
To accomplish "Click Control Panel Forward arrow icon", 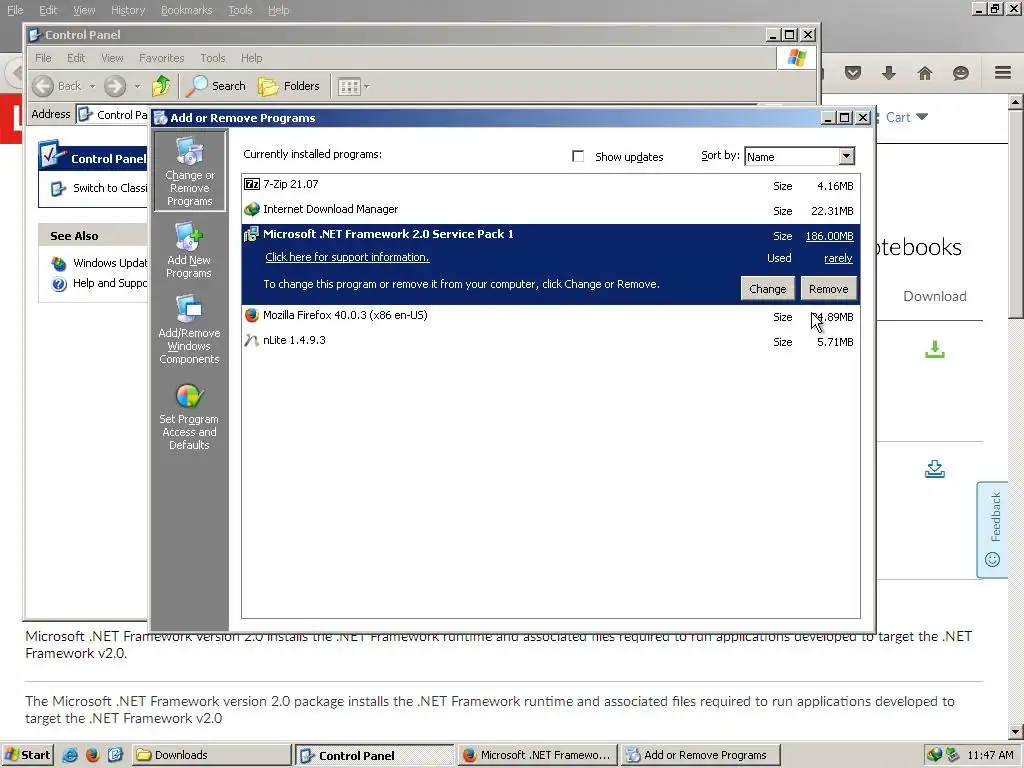I will (115, 86).
